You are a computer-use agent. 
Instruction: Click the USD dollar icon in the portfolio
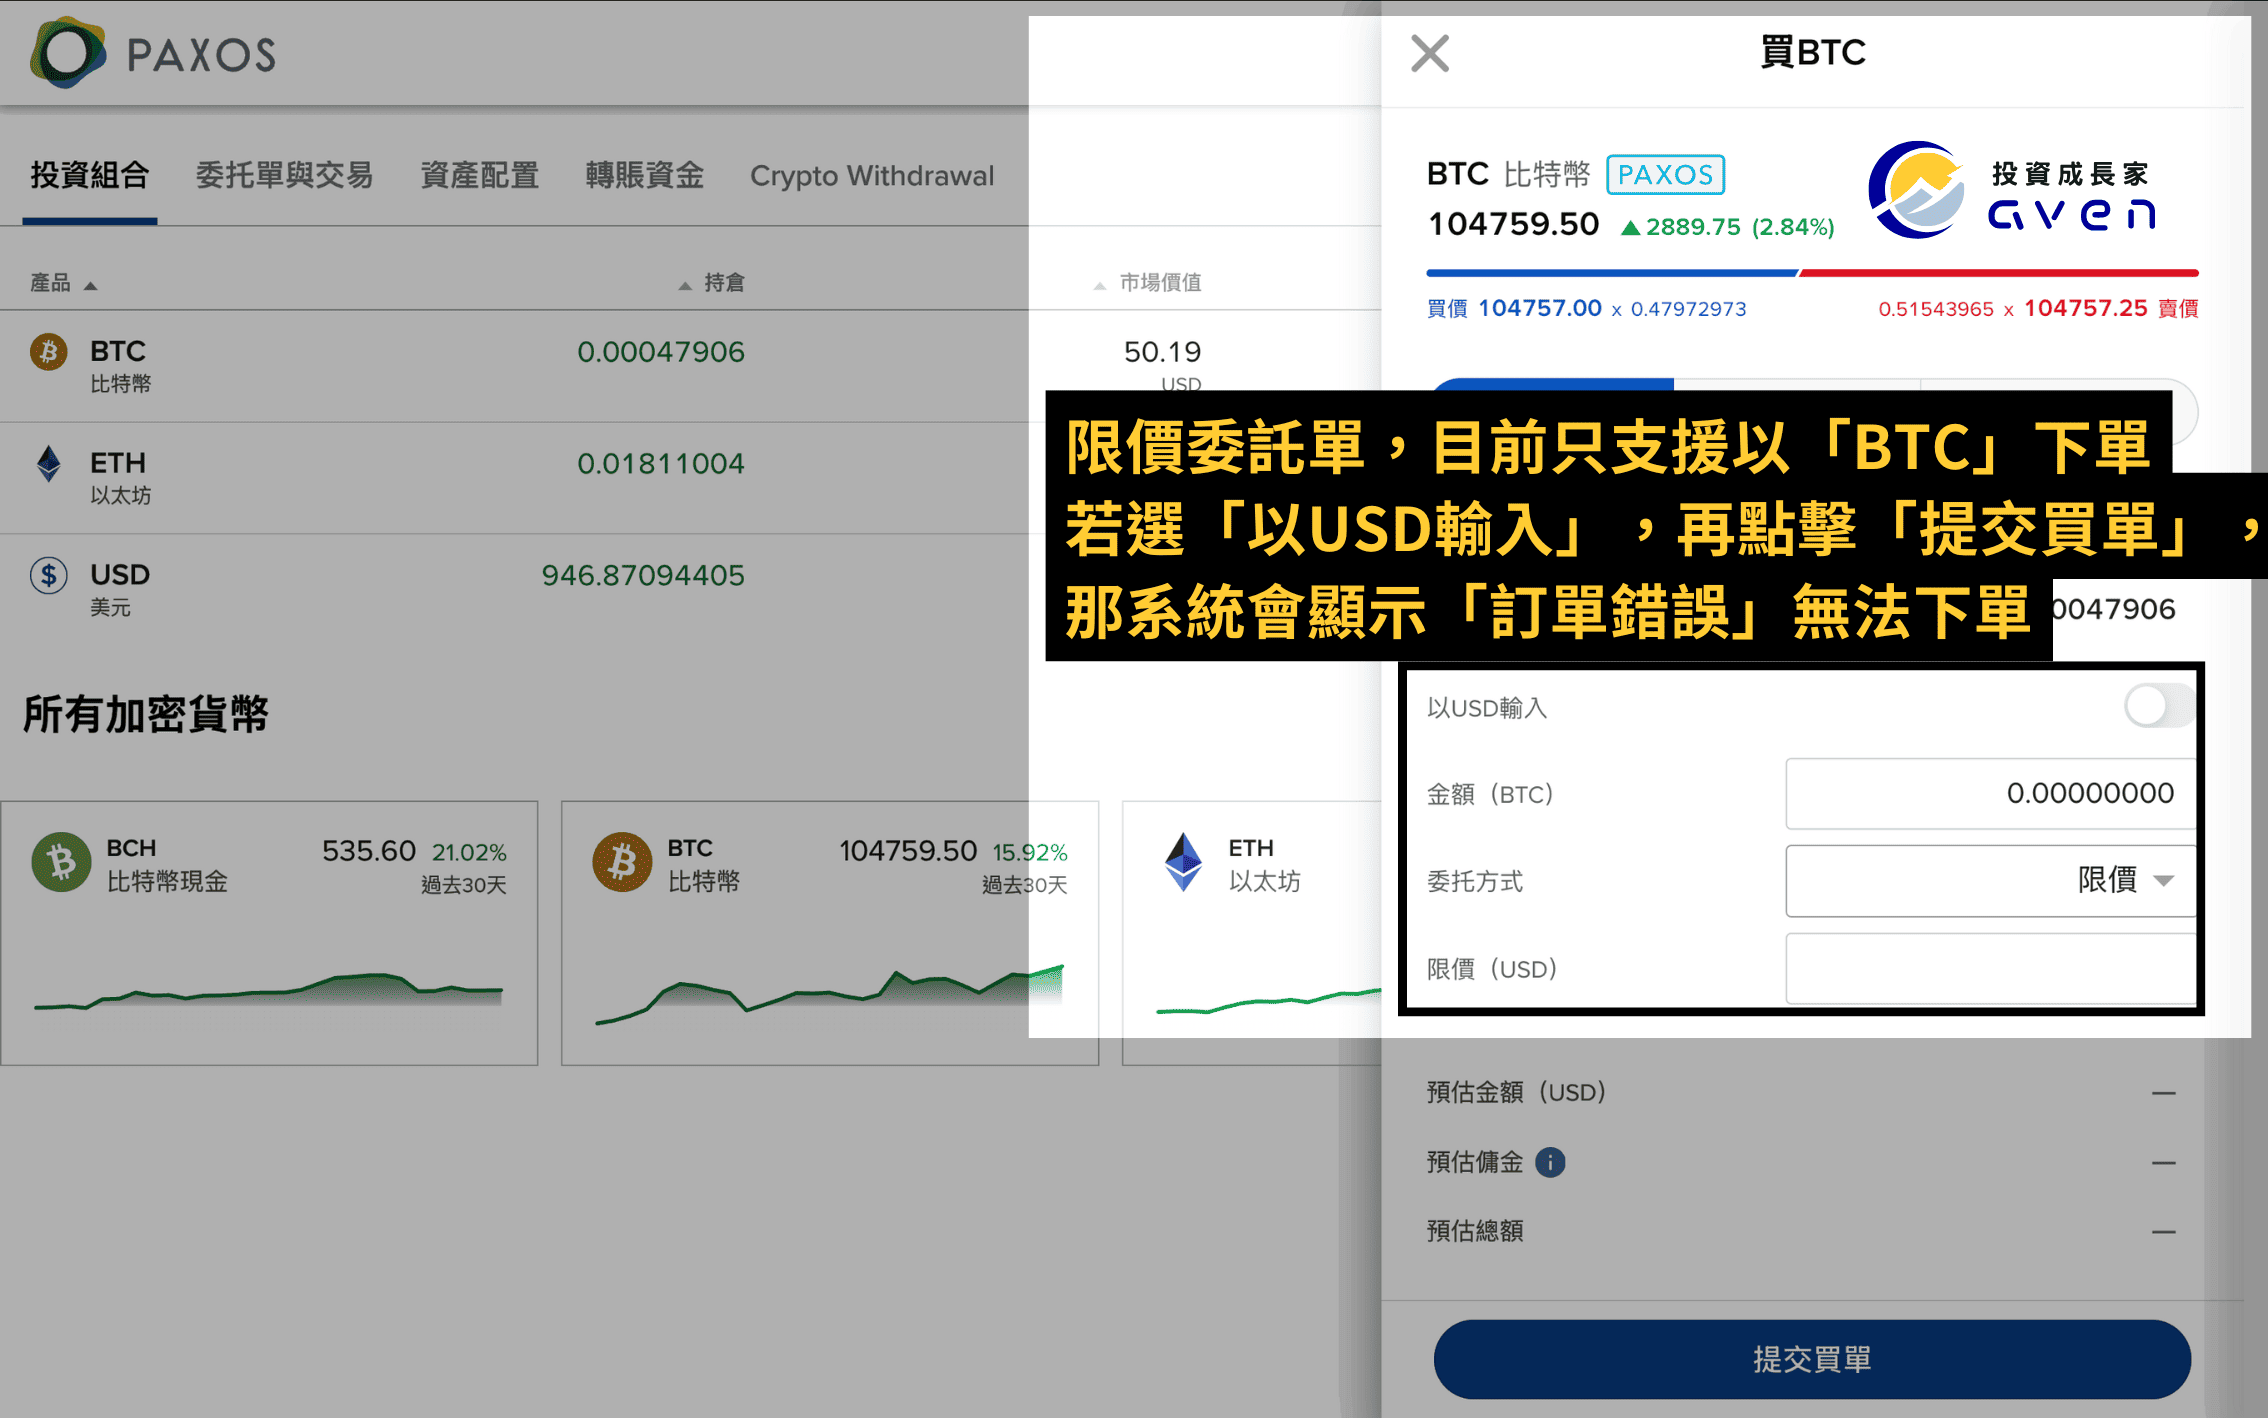47,575
